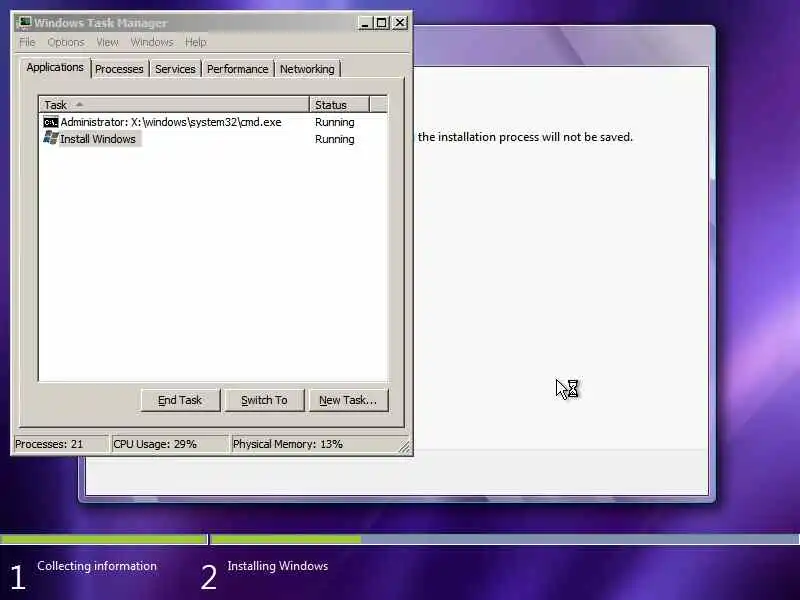Viewport: 800px width, 600px height.
Task: Open the View menu
Action: [107, 42]
